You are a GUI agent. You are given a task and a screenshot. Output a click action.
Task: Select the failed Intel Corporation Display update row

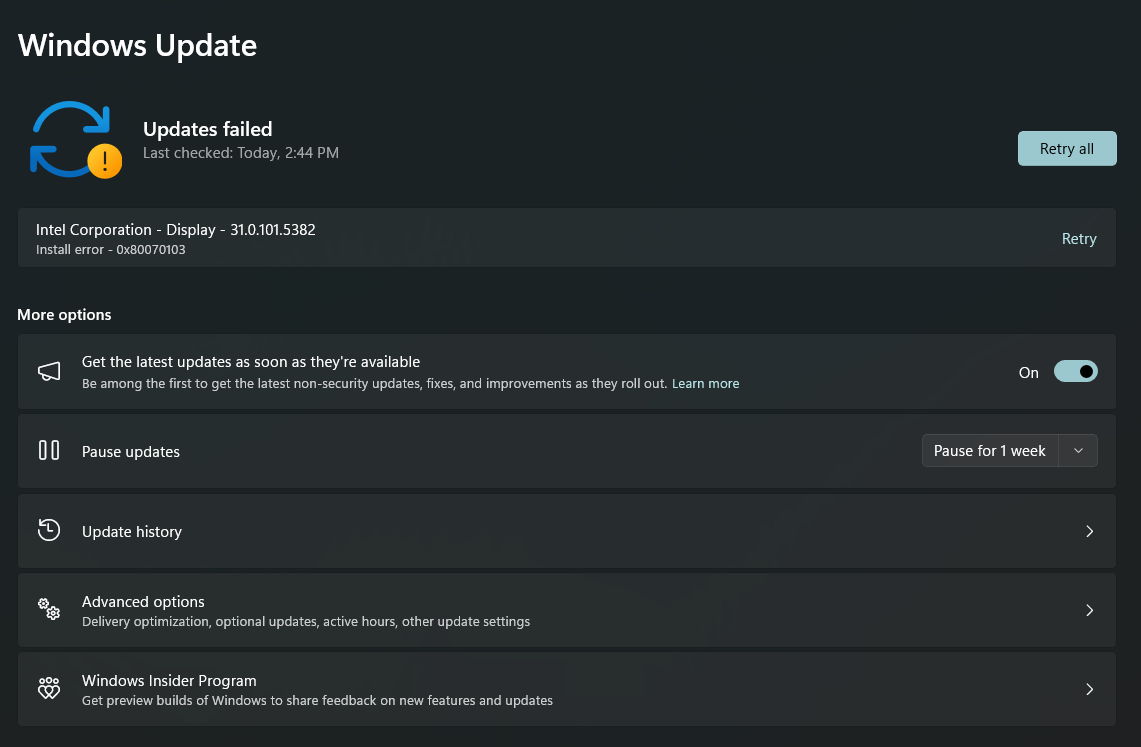(x=176, y=238)
